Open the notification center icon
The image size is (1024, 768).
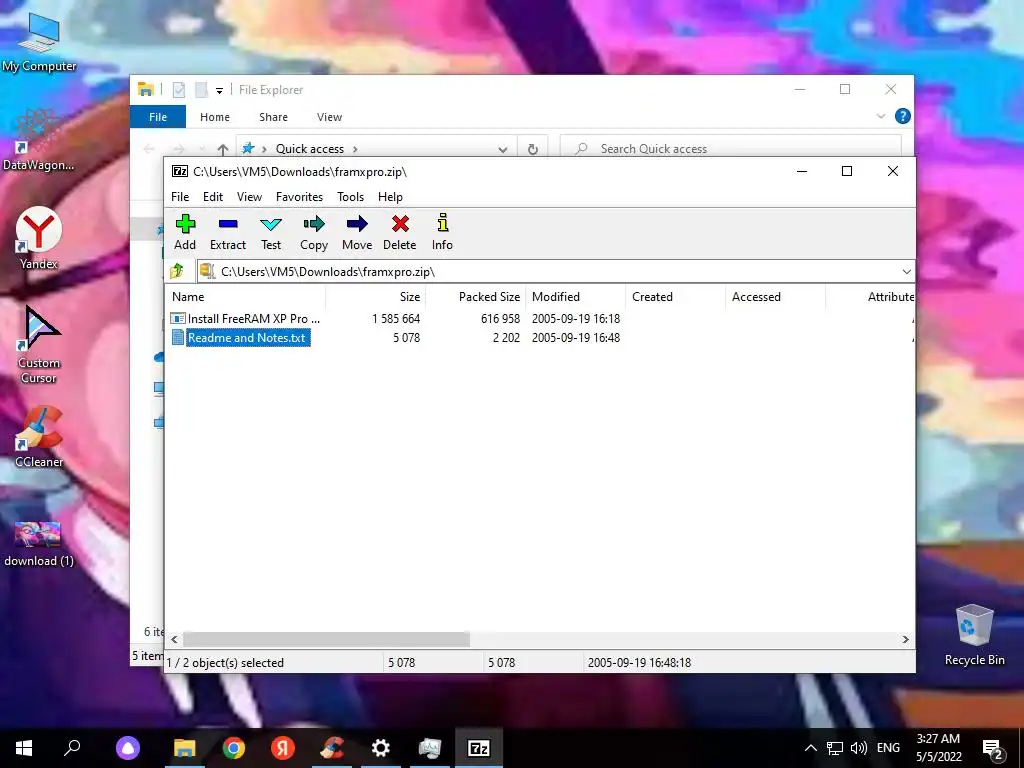pos(993,748)
